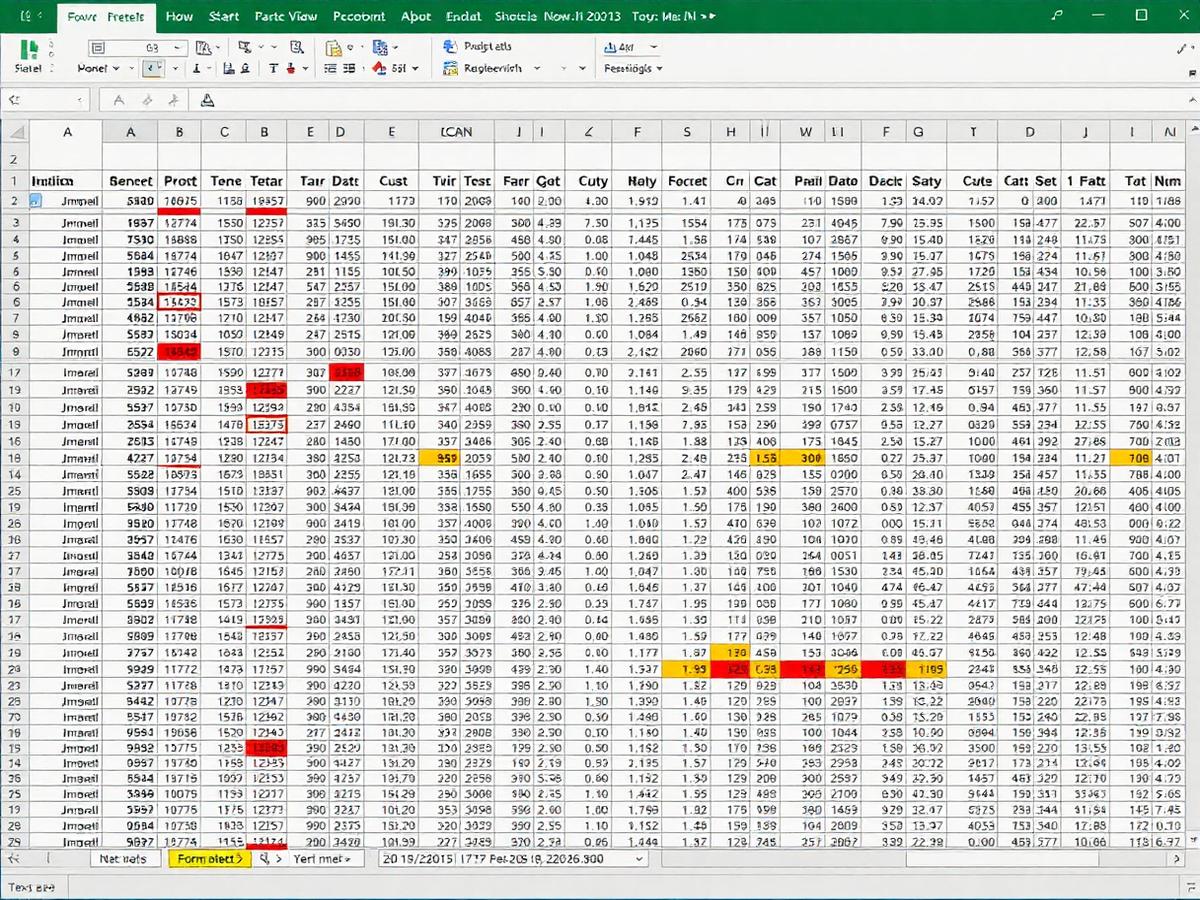Open the name box dropdown in formula bar
The width and height of the screenshot is (1200, 900).
80,100
